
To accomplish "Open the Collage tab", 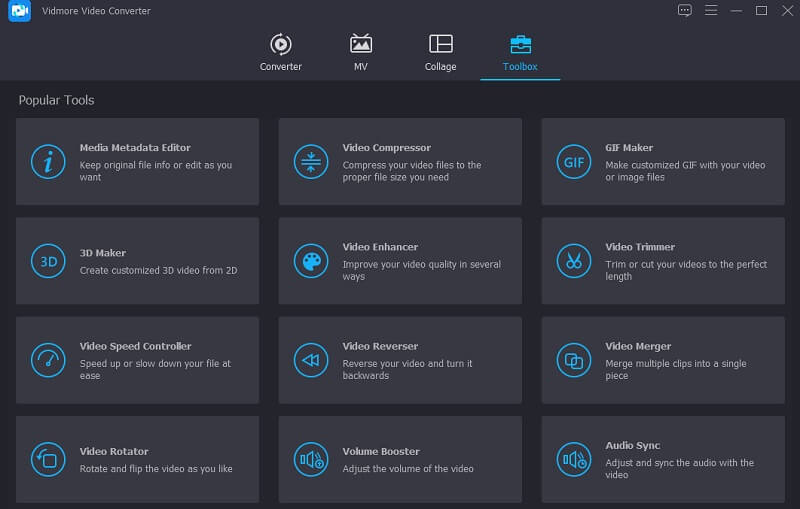I will [440, 53].
